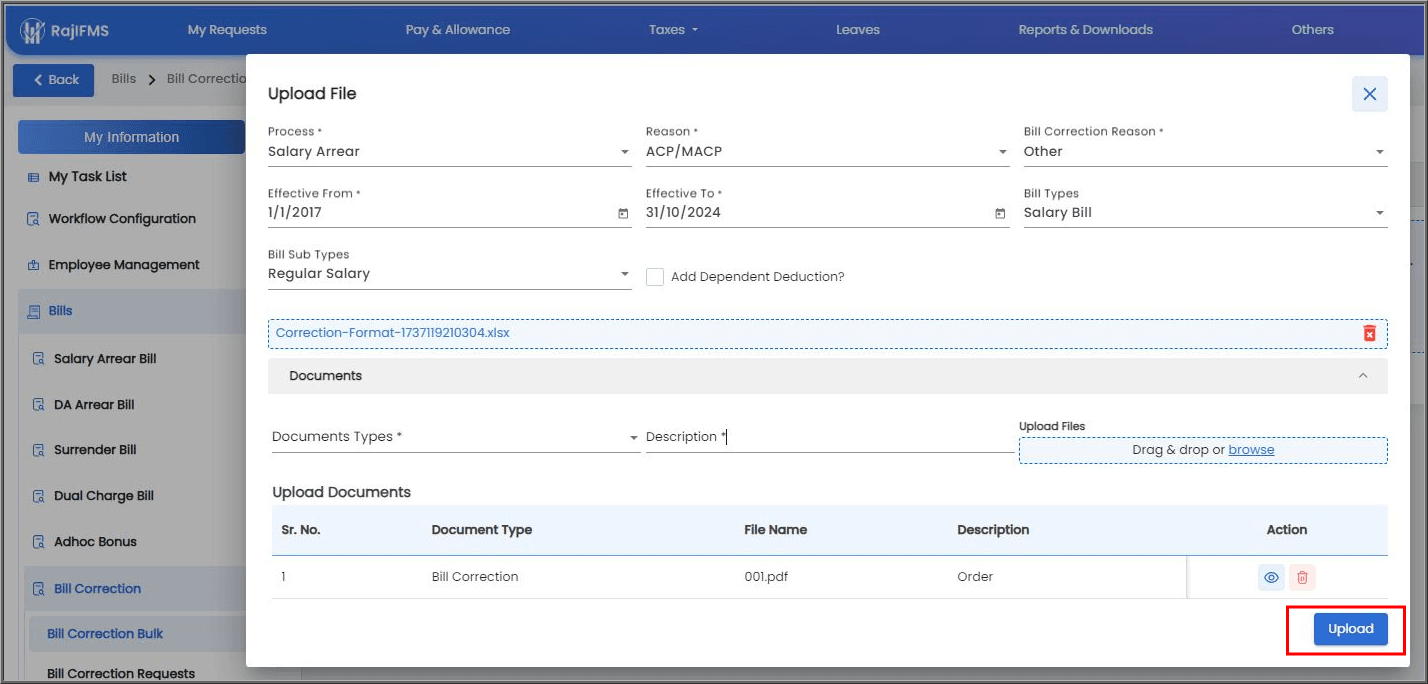Click the Order description cell
The width and height of the screenshot is (1428, 684).
(x=975, y=577)
